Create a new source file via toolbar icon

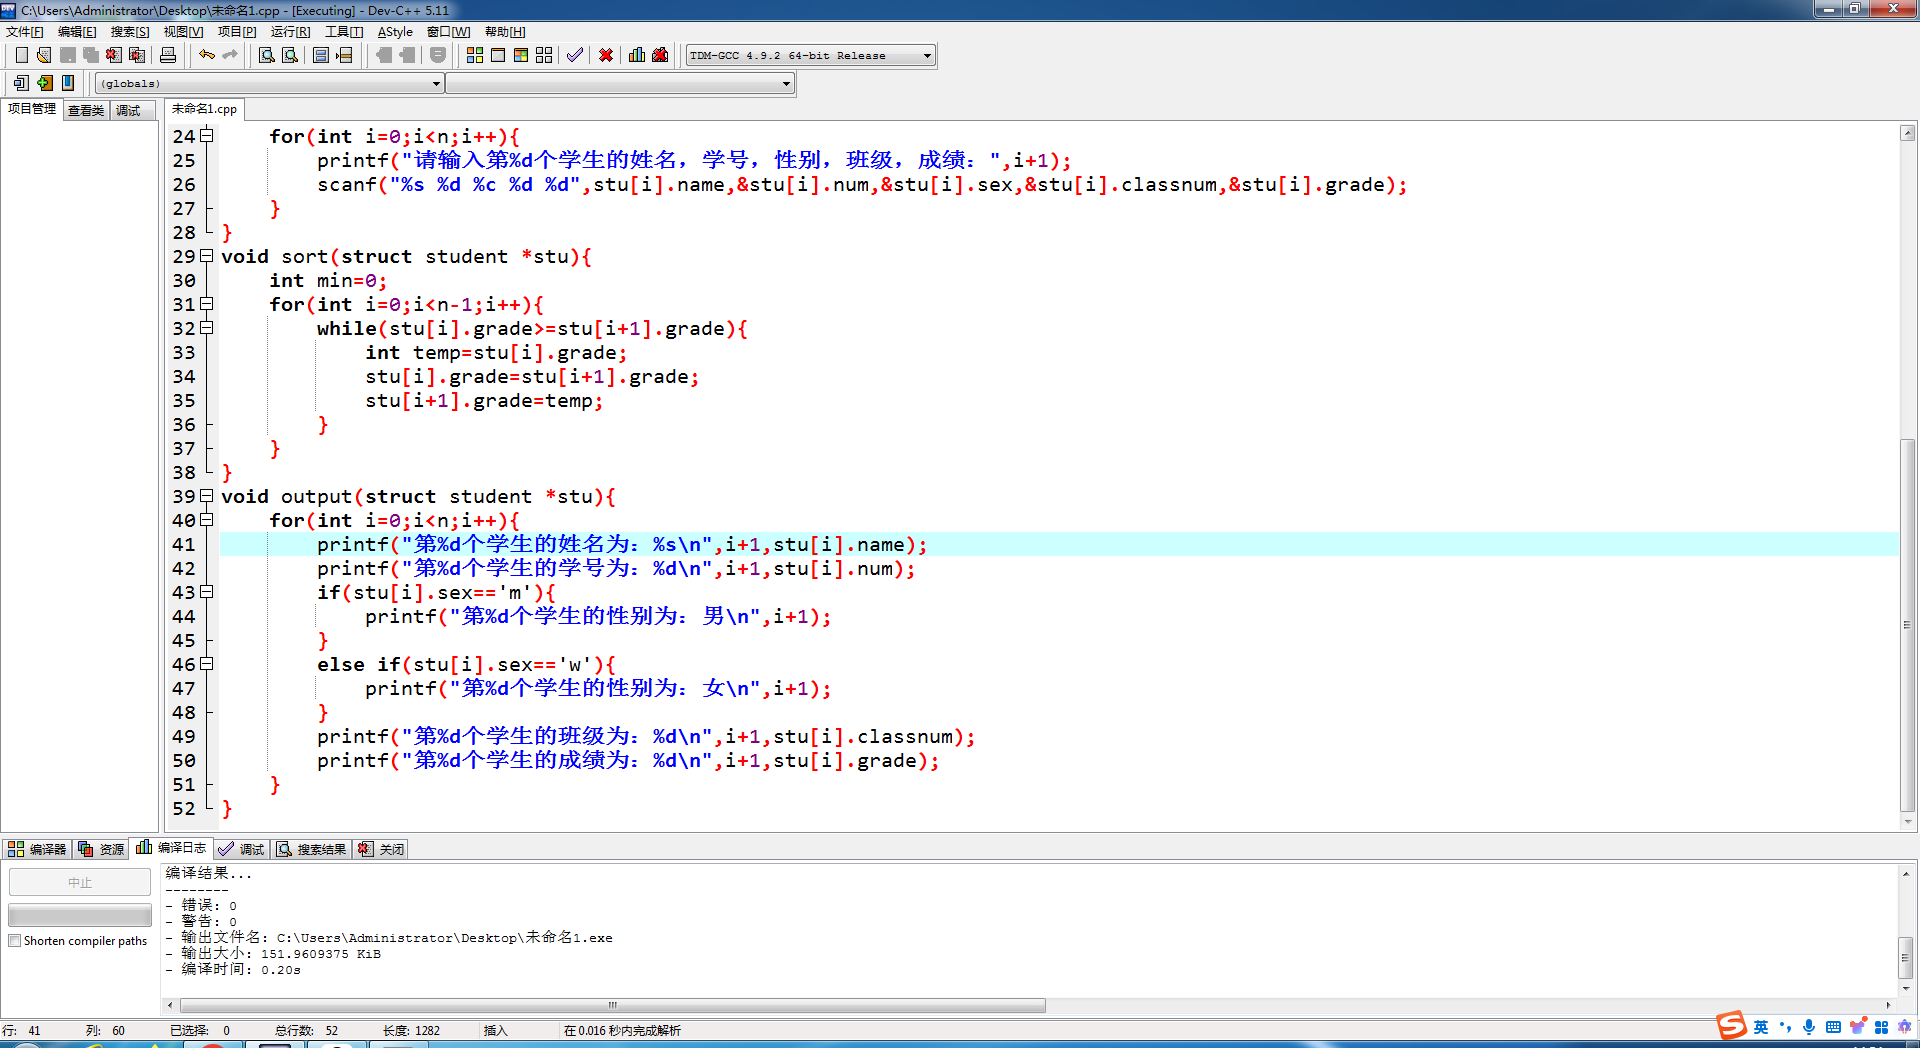[21, 55]
